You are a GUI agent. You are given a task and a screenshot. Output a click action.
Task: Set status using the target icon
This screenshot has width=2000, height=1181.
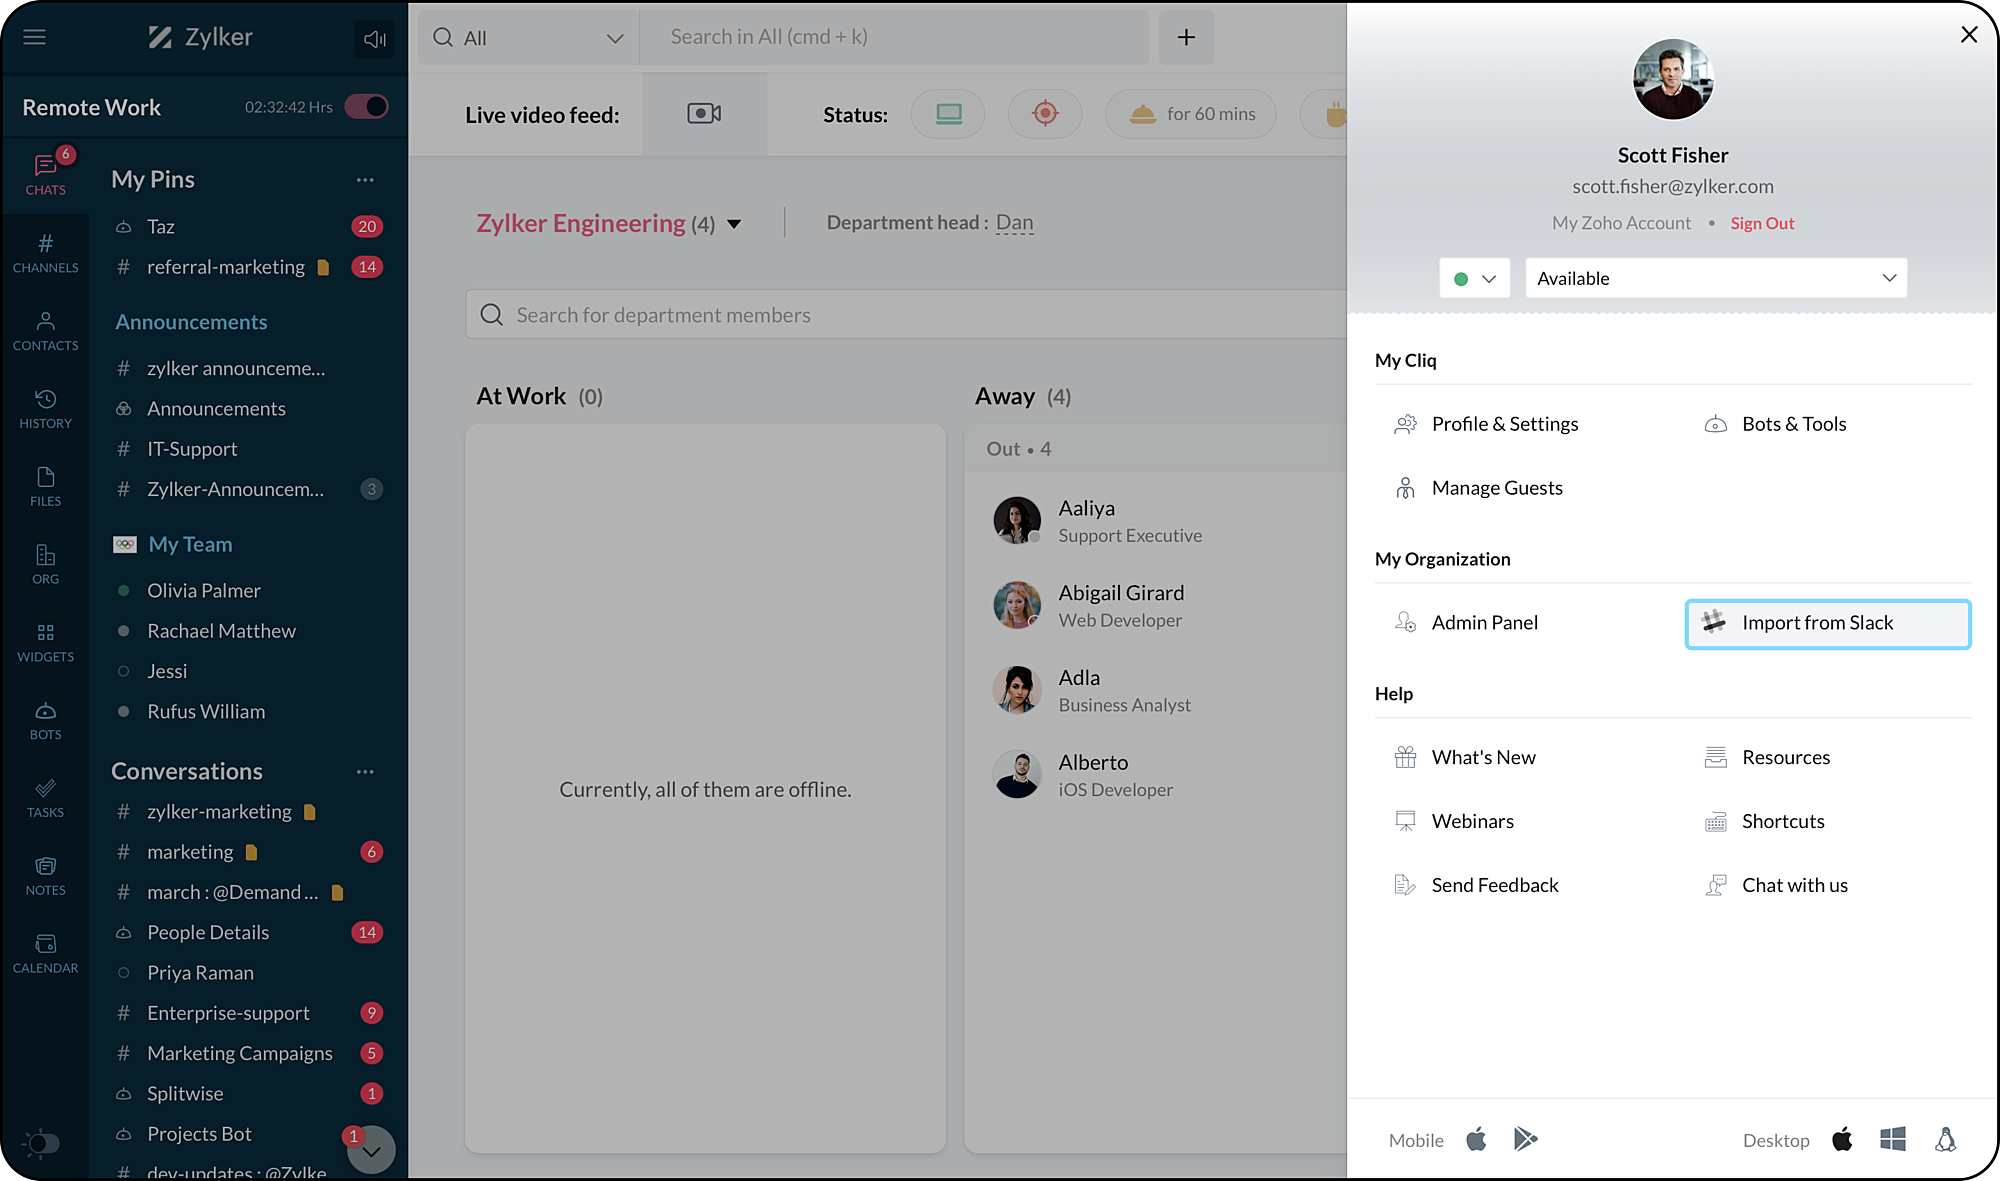pyautogui.click(x=1045, y=114)
